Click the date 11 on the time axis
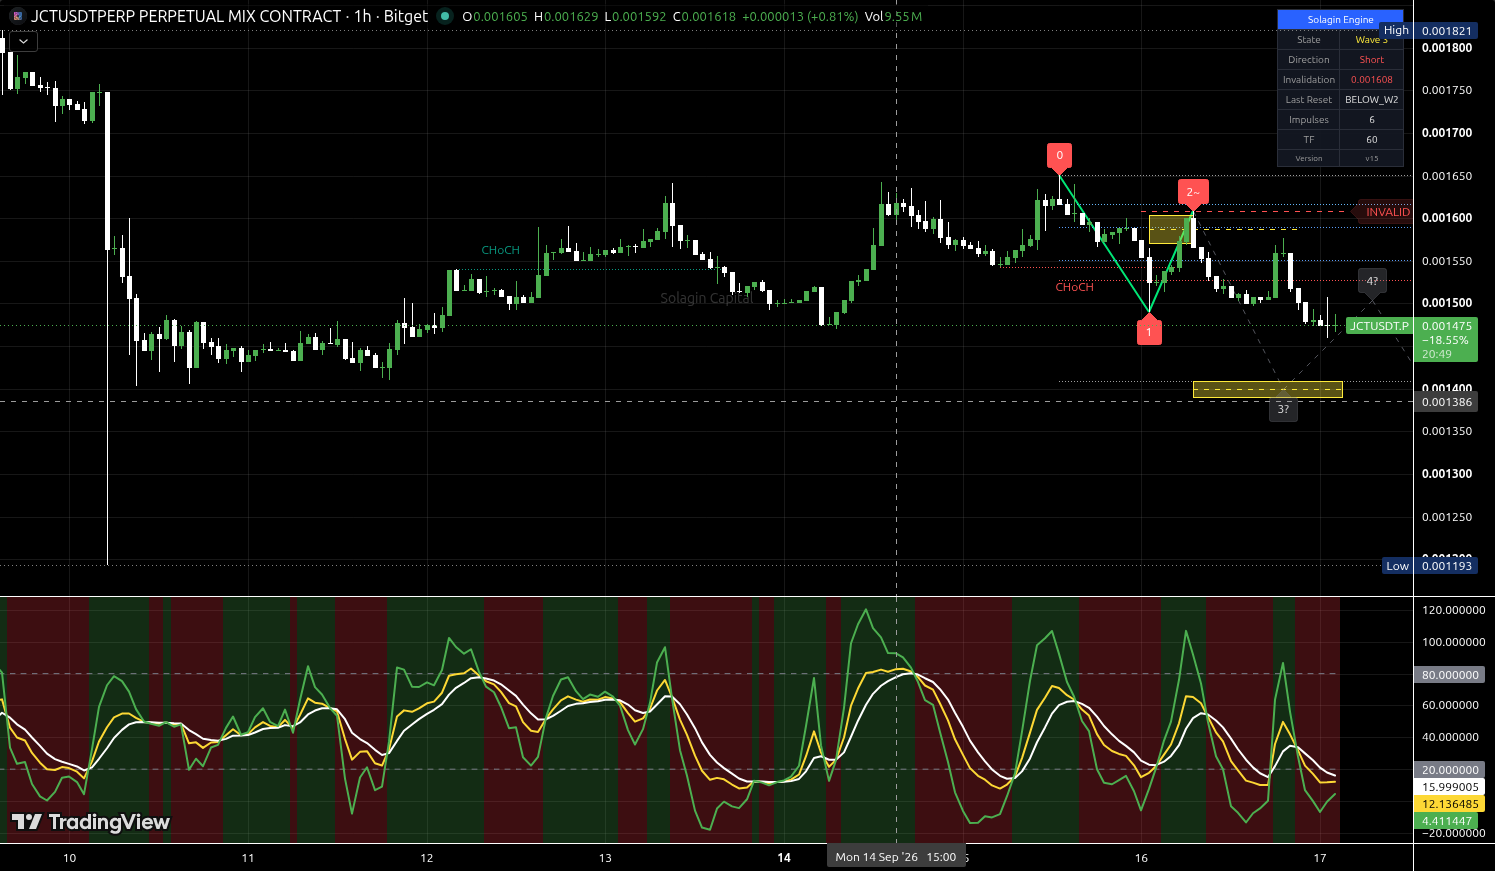Image resolution: width=1495 pixels, height=871 pixels. point(248,858)
